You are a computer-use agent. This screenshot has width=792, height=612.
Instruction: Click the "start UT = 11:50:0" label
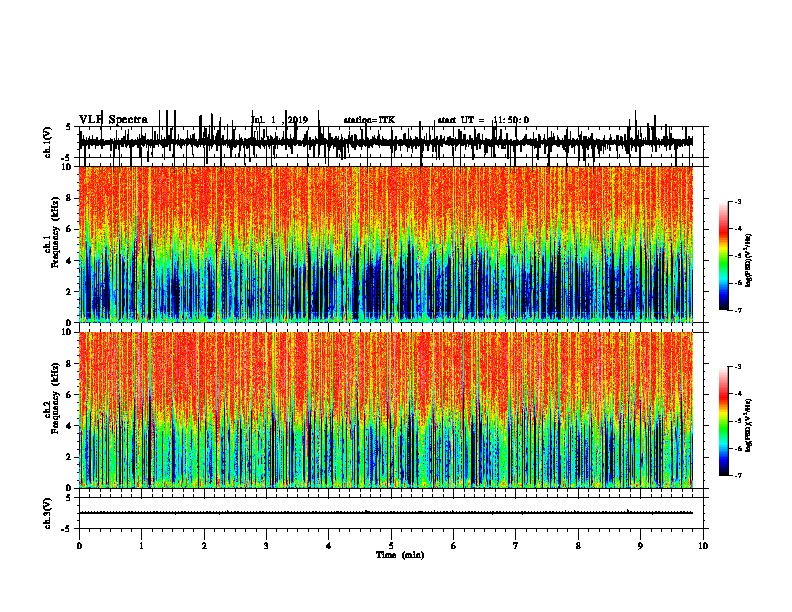pos(483,120)
